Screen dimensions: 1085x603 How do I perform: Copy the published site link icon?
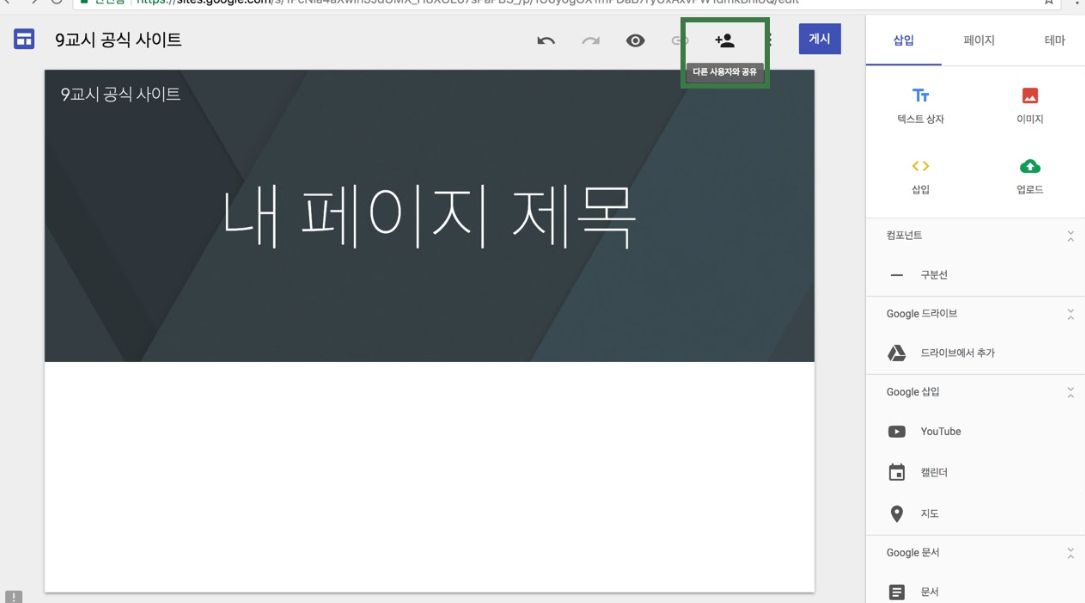[x=680, y=41]
